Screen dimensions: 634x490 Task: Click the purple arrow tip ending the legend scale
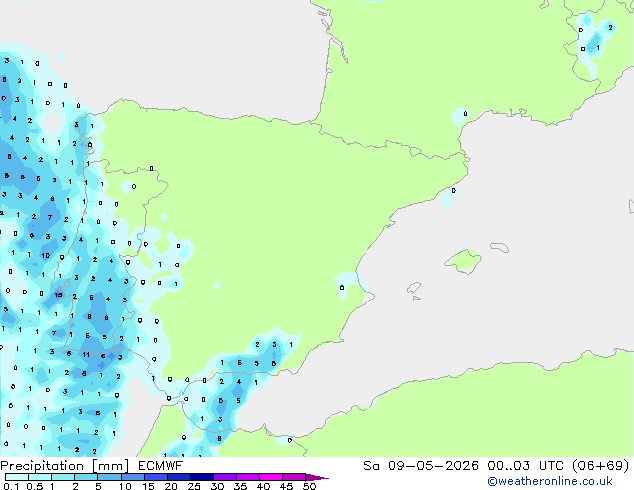[317, 477]
